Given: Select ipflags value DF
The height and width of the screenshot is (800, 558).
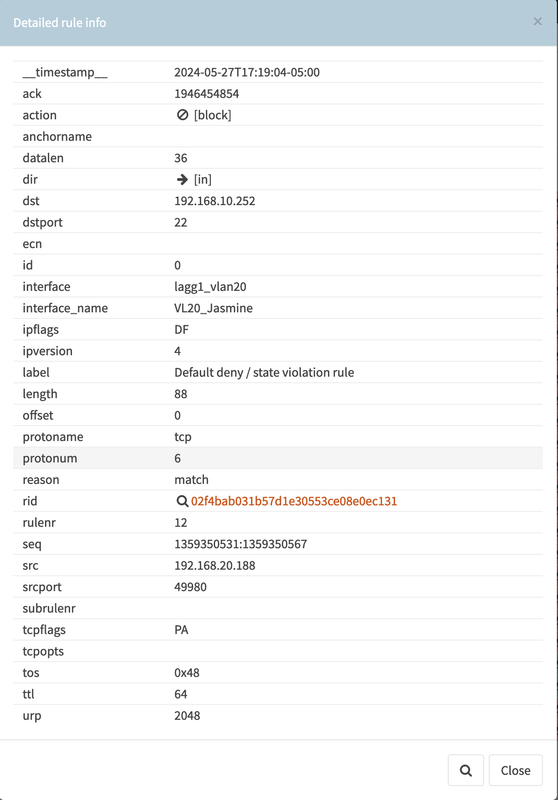Looking at the screenshot, I should pyautogui.click(x=182, y=330).
